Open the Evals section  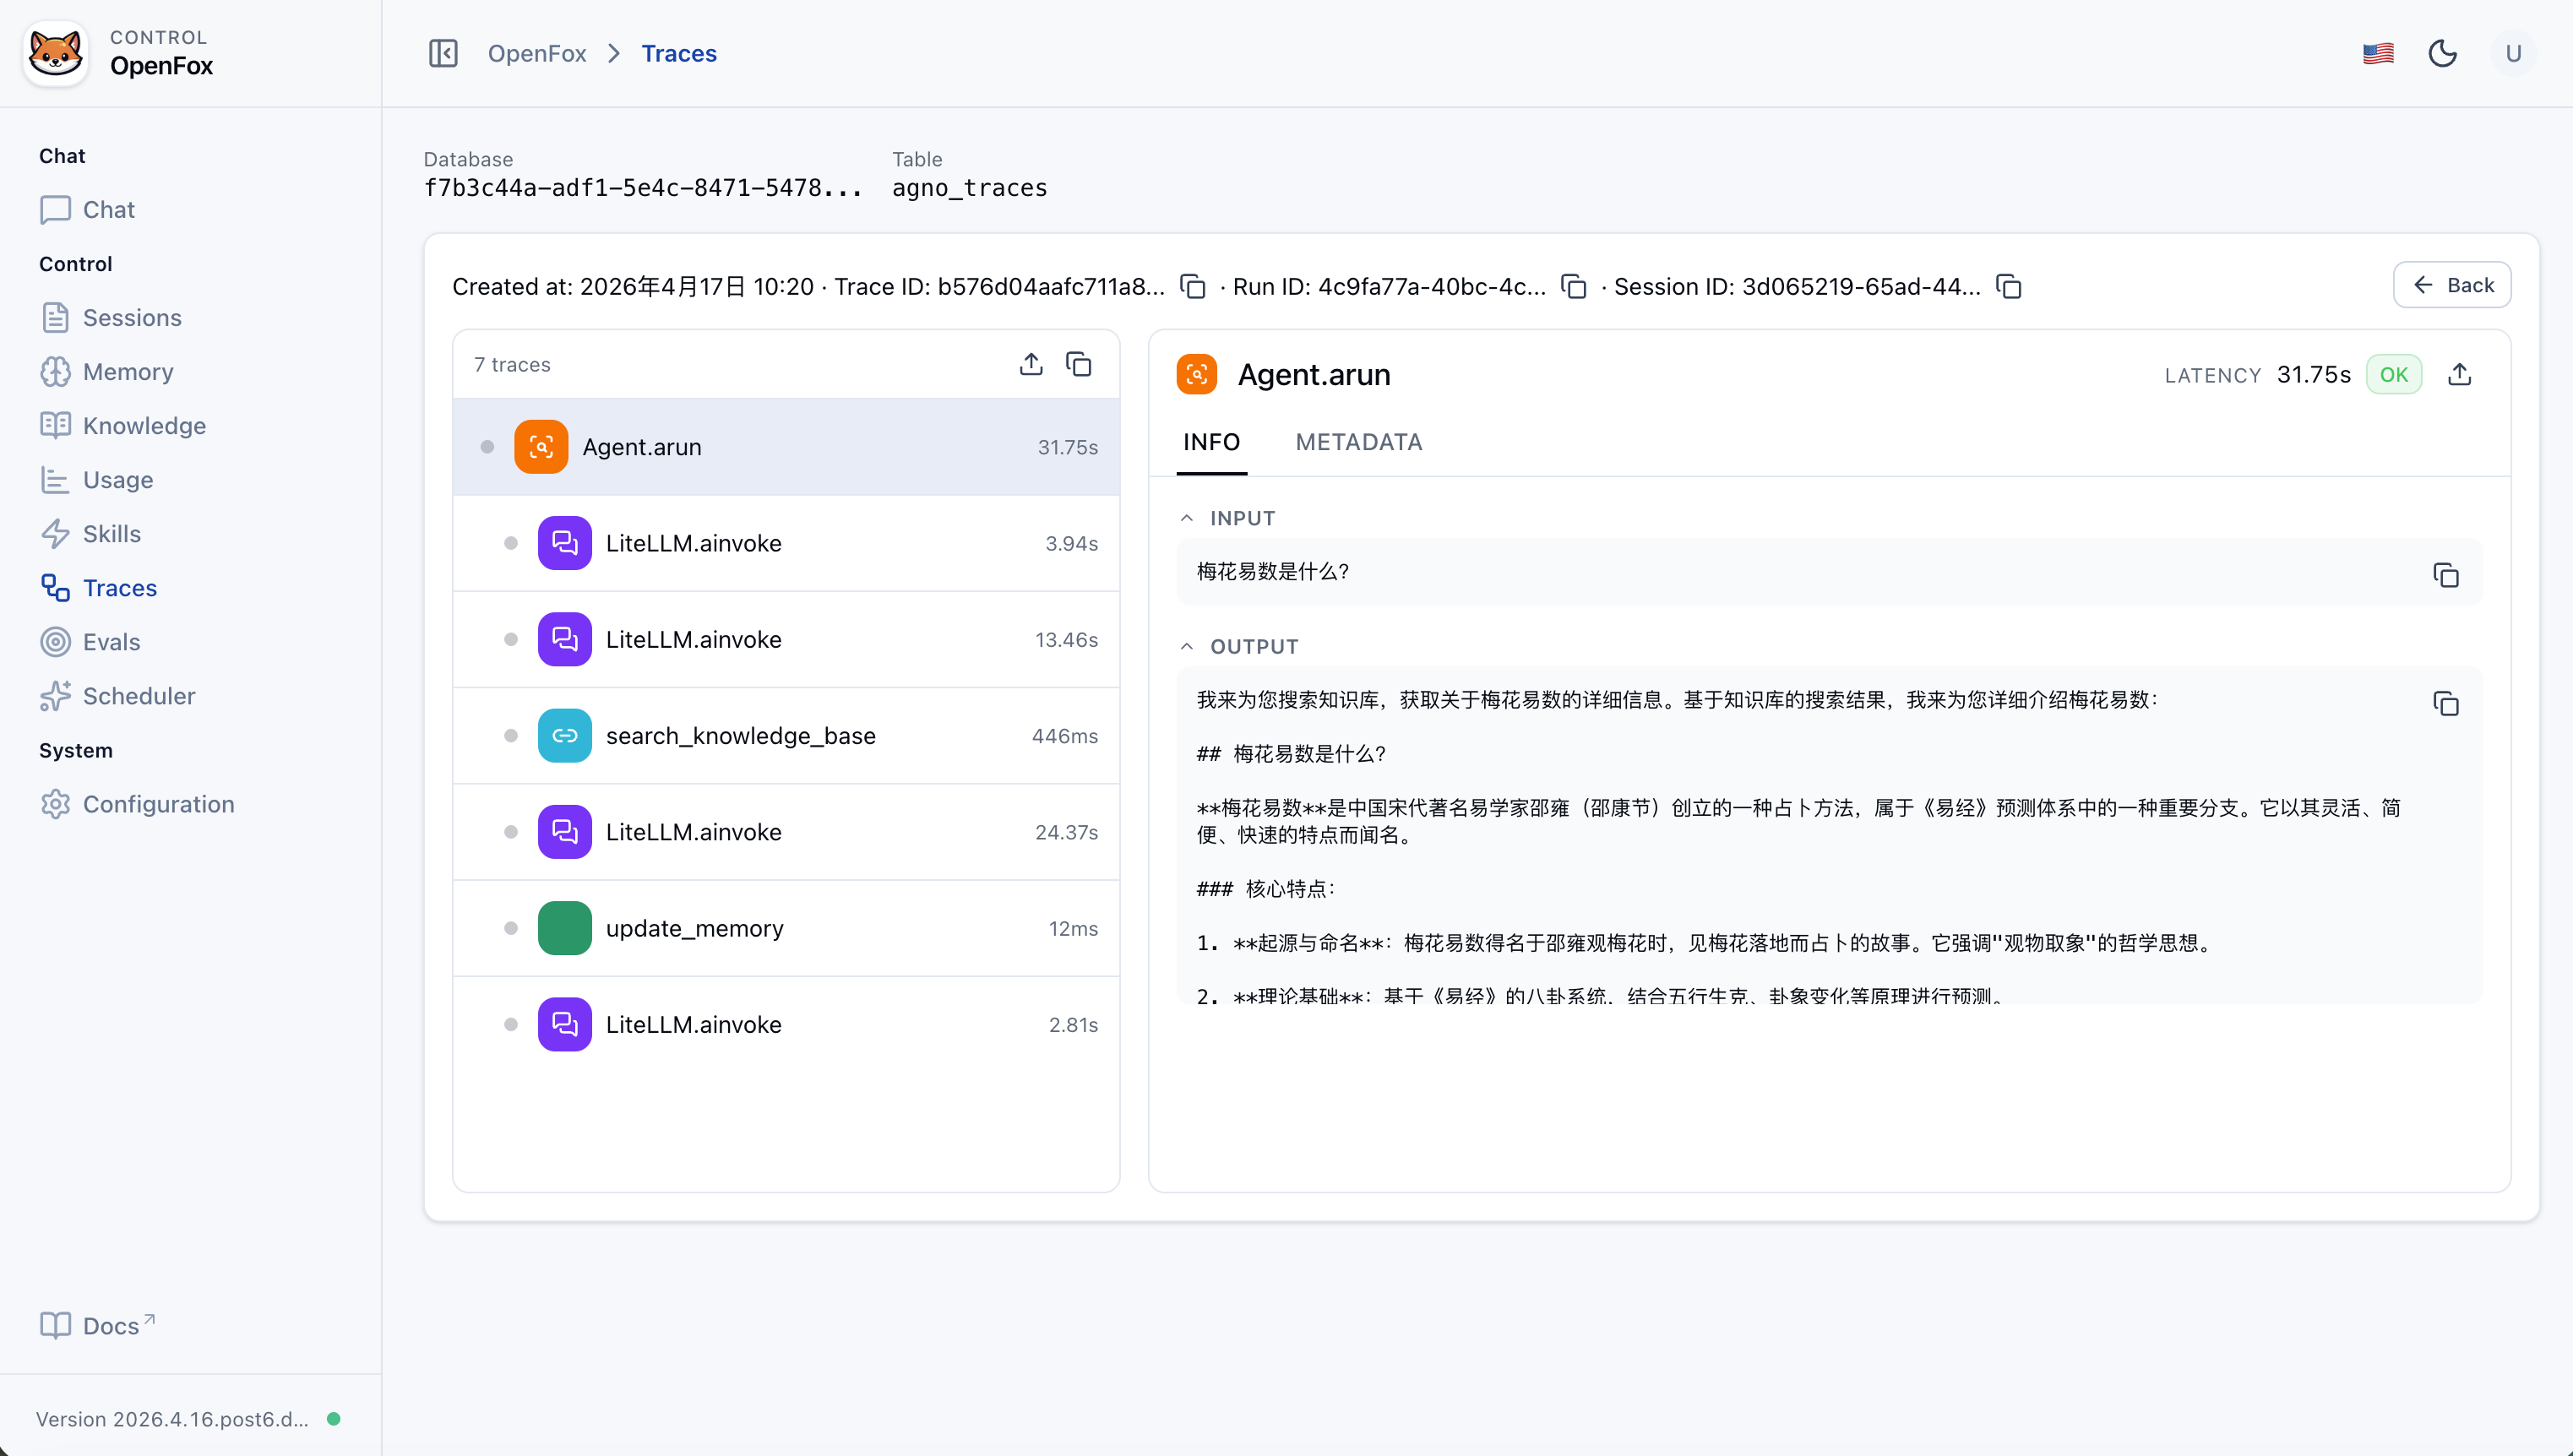(x=111, y=642)
